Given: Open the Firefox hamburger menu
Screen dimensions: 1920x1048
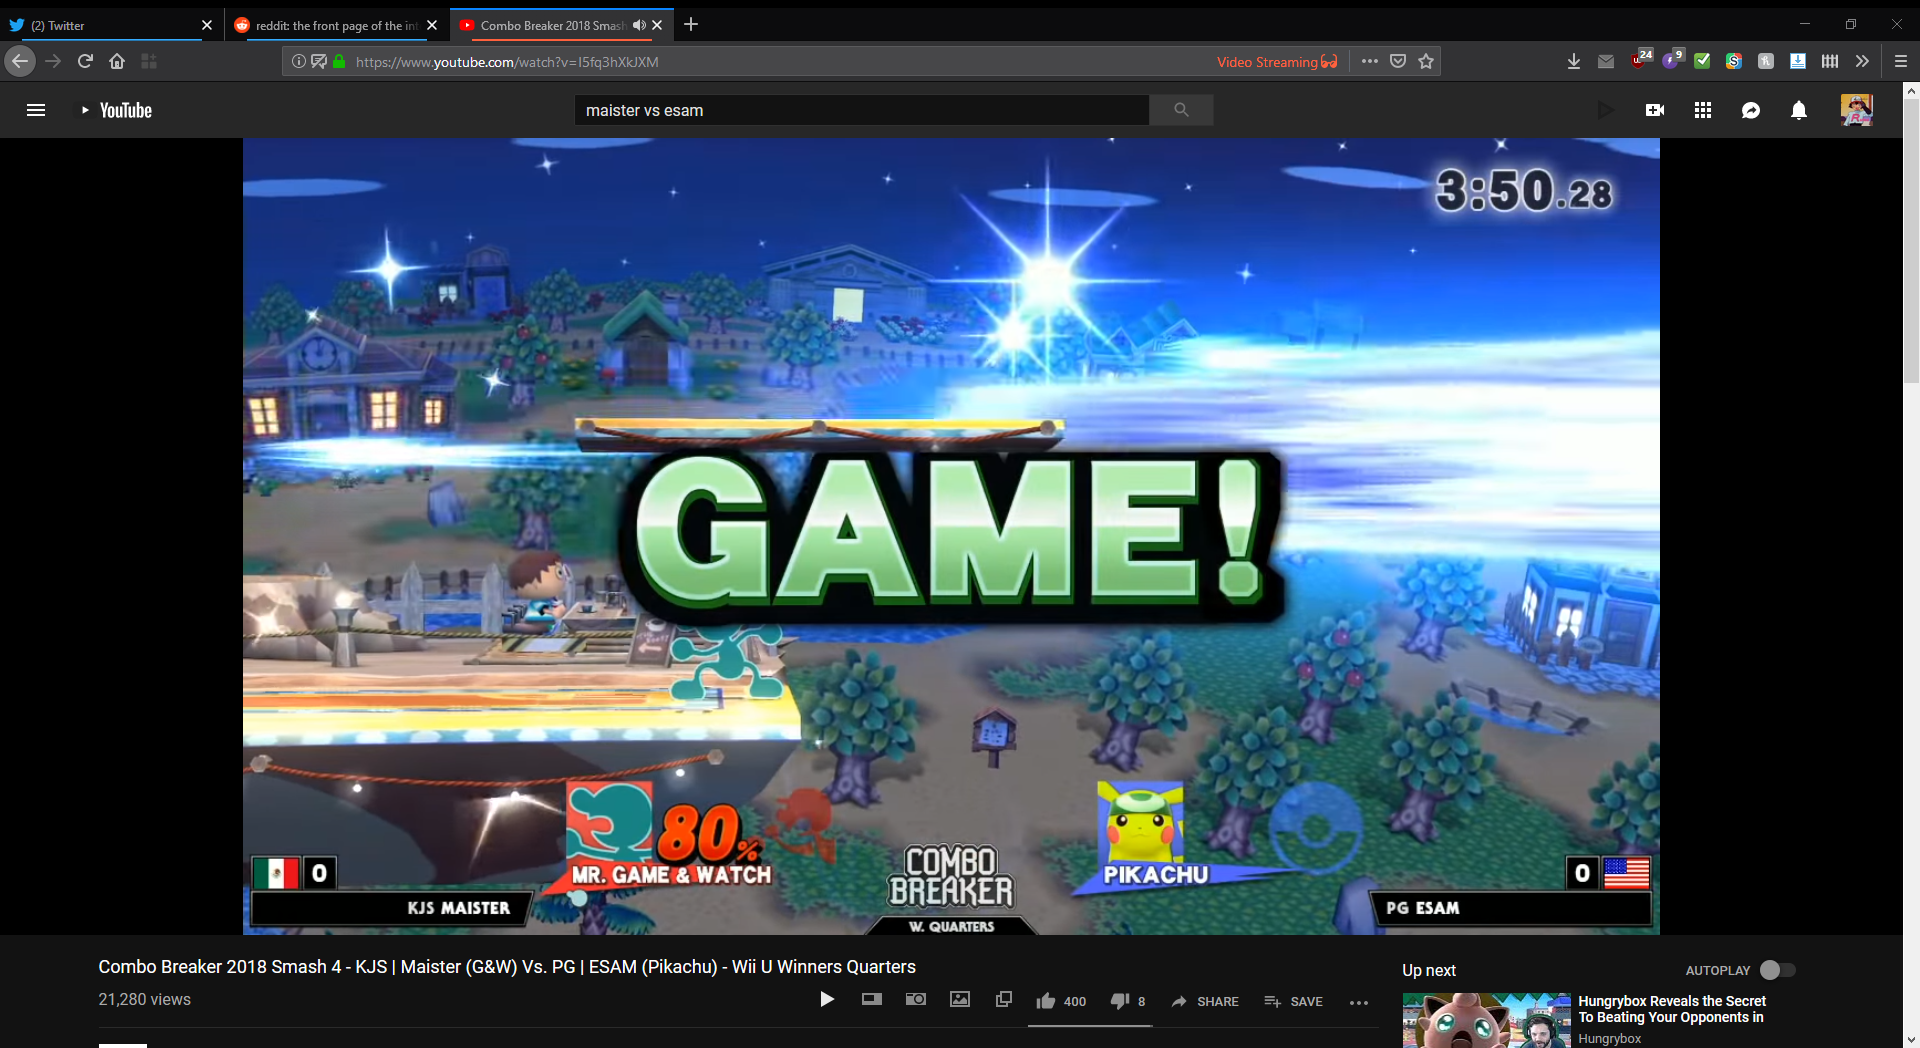Looking at the screenshot, I should pos(1901,61).
